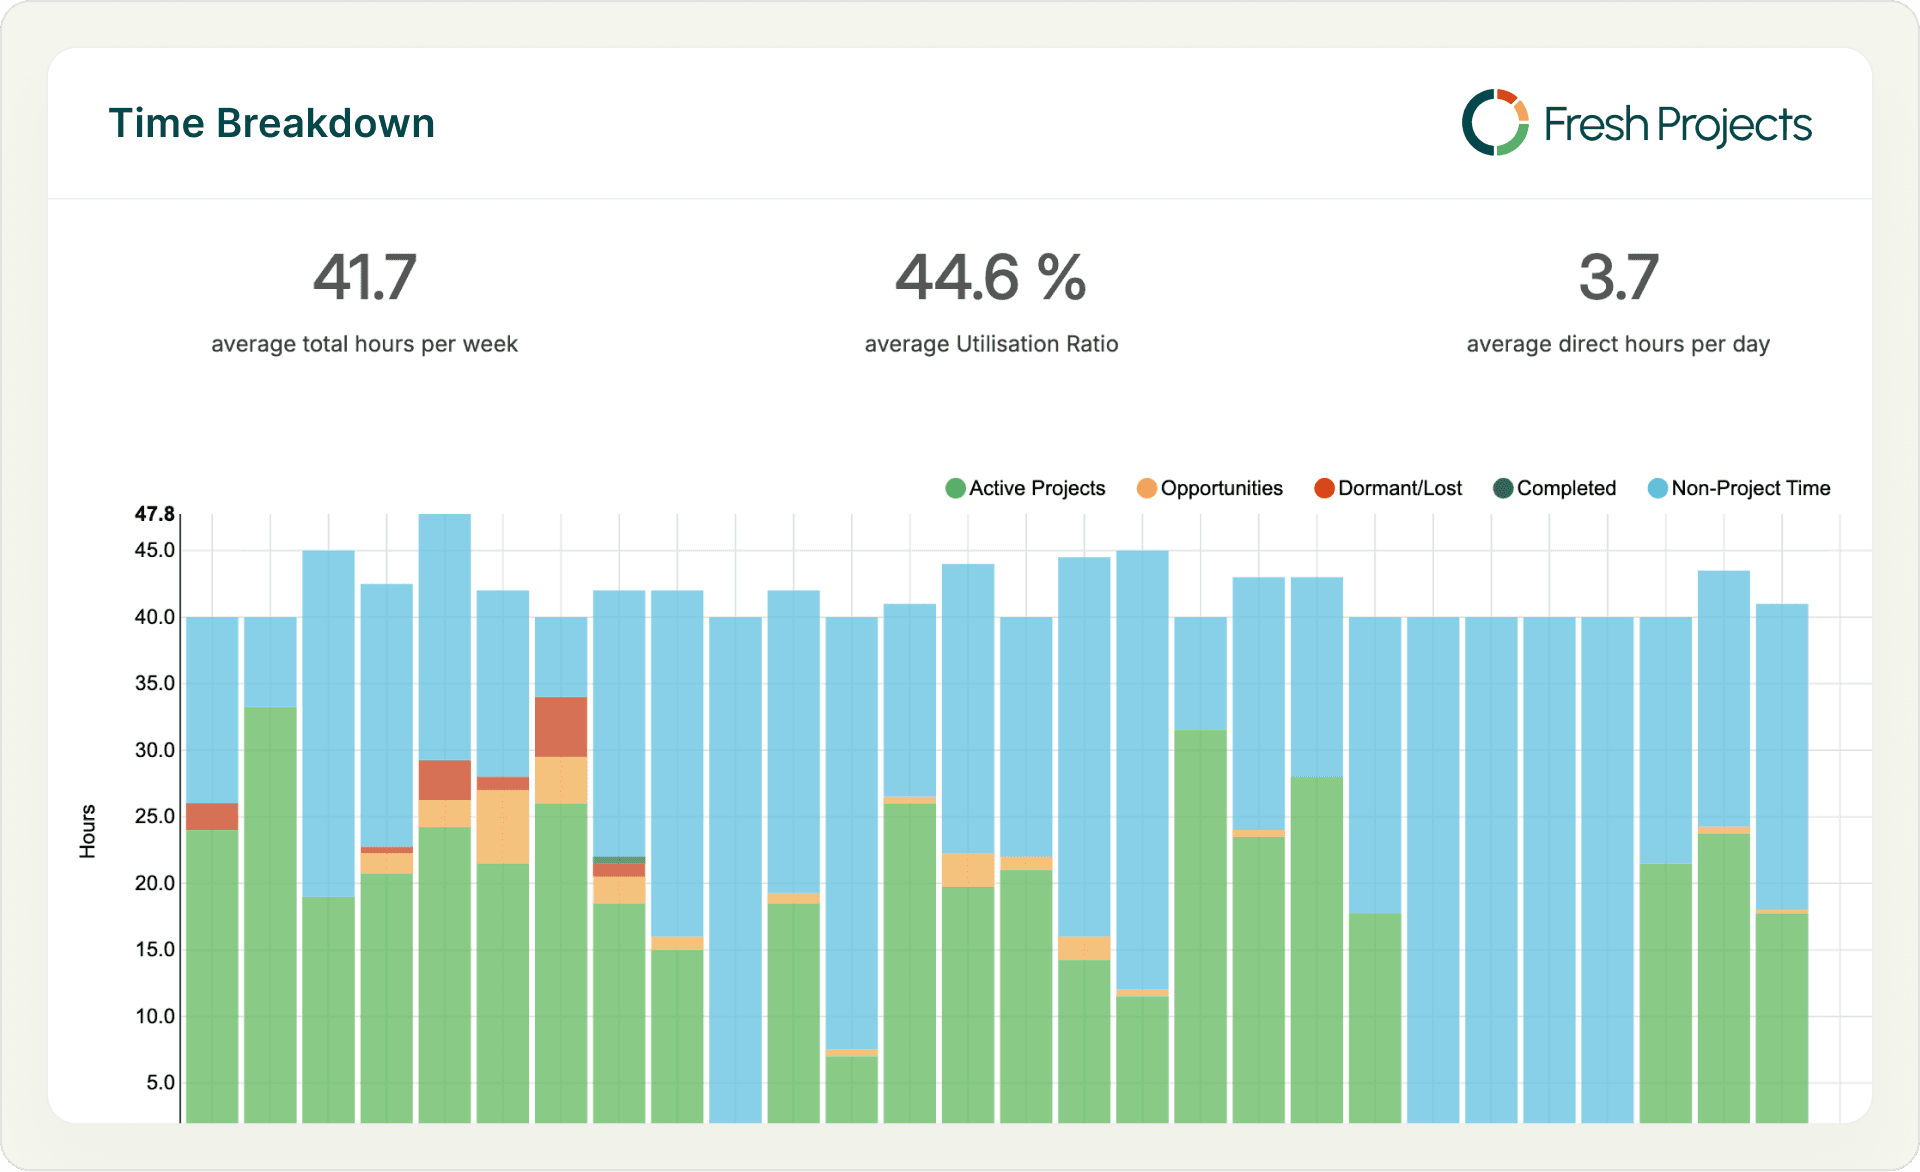Click the red Dormant/Lost legend dot
This screenshot has height=1172, width=1920.
[1324, 488]
